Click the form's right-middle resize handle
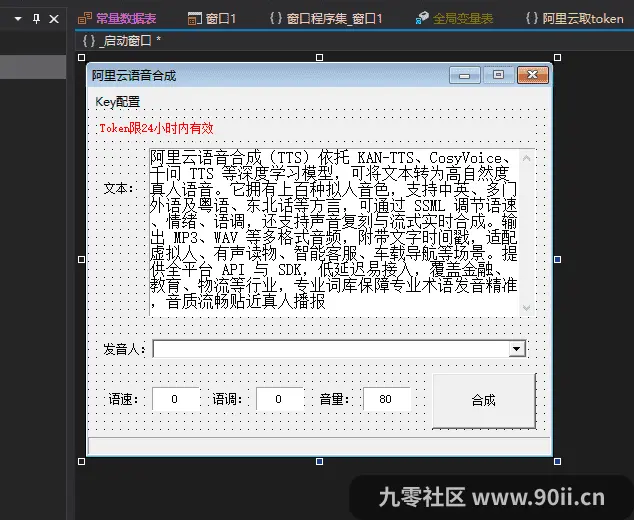The height and width of the screenshot is (520, 634). click(x=558, y=259)
